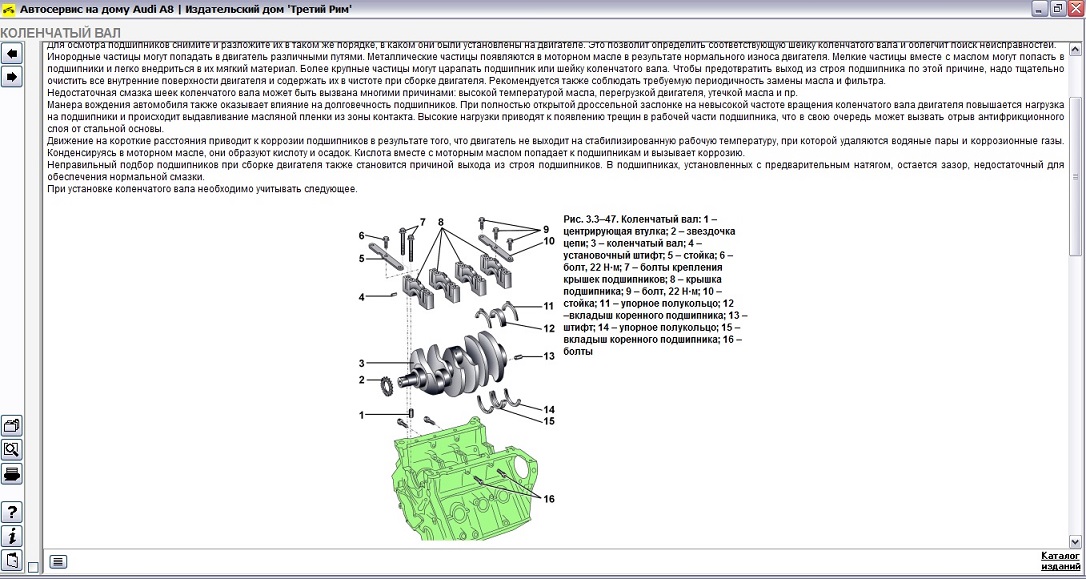Toggle the contents list button below the text
The height and width of the screenshot is (579, 1086).
pos(59,561)
